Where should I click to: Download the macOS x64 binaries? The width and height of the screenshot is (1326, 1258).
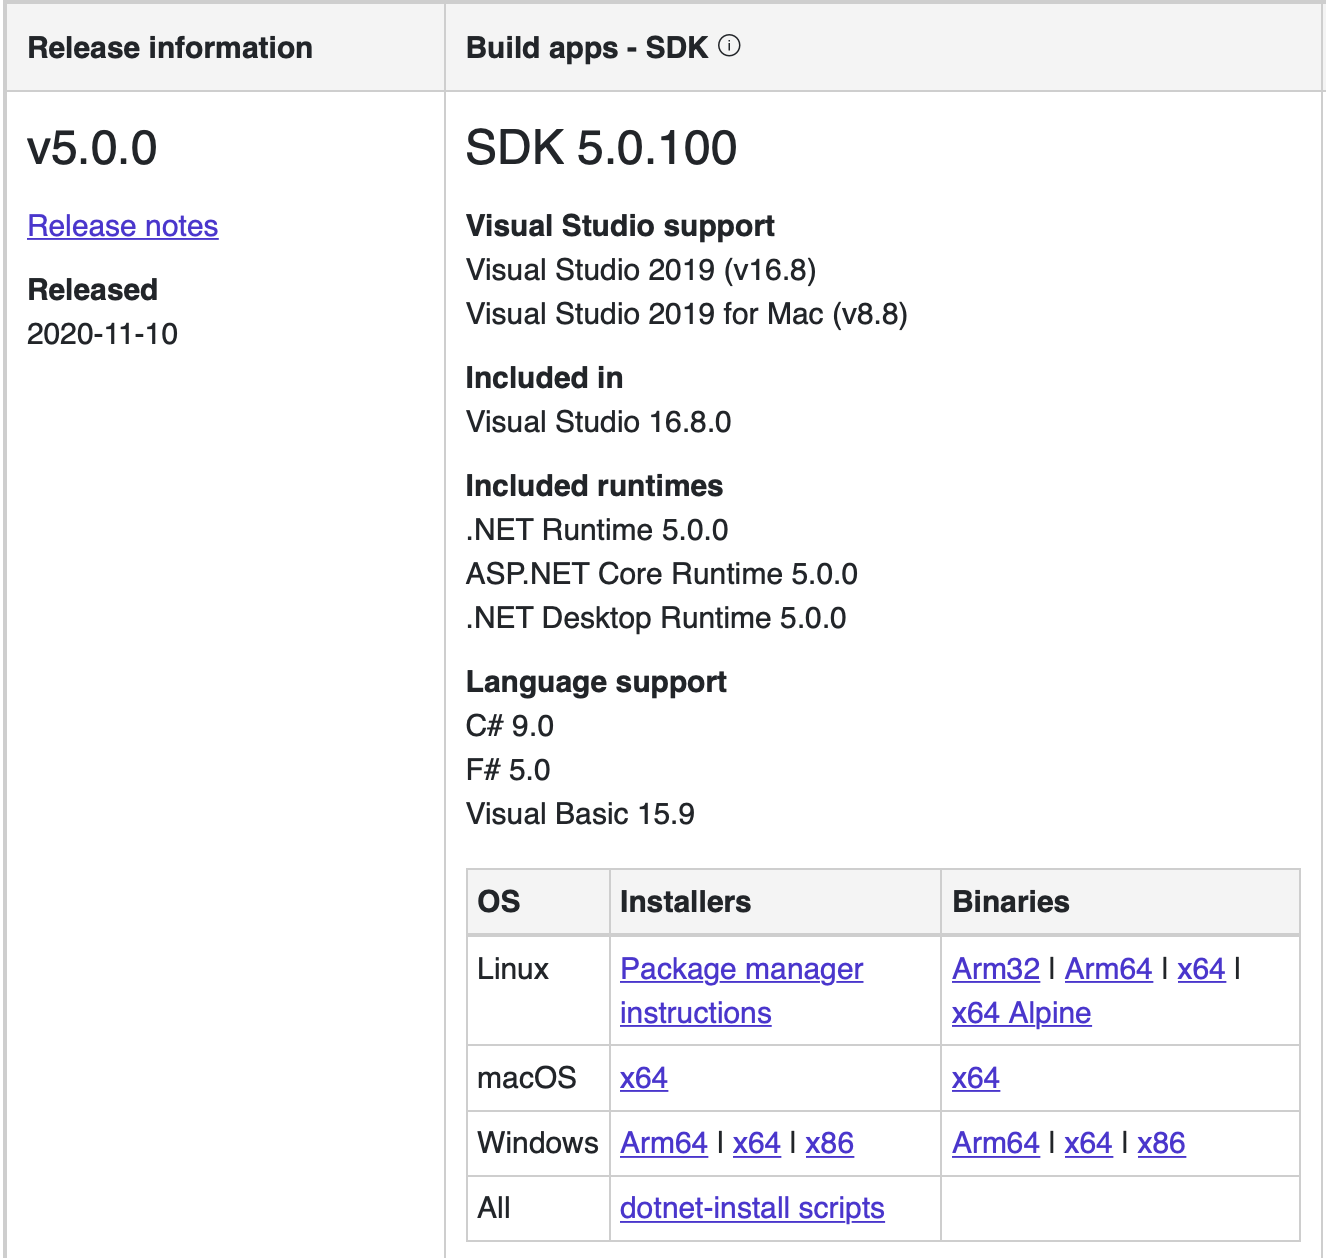(976, 1078)
